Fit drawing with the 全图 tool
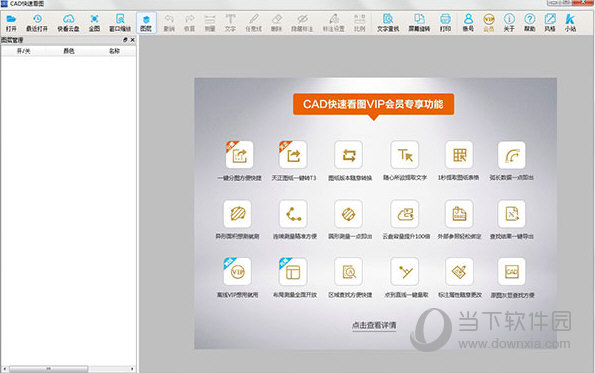The height and width of the screenshot is (373, 595). tap(94, 23)
